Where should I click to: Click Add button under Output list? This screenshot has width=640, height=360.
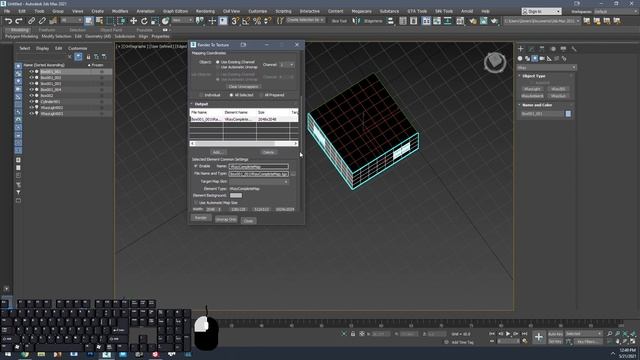click(x=218, y=152)
